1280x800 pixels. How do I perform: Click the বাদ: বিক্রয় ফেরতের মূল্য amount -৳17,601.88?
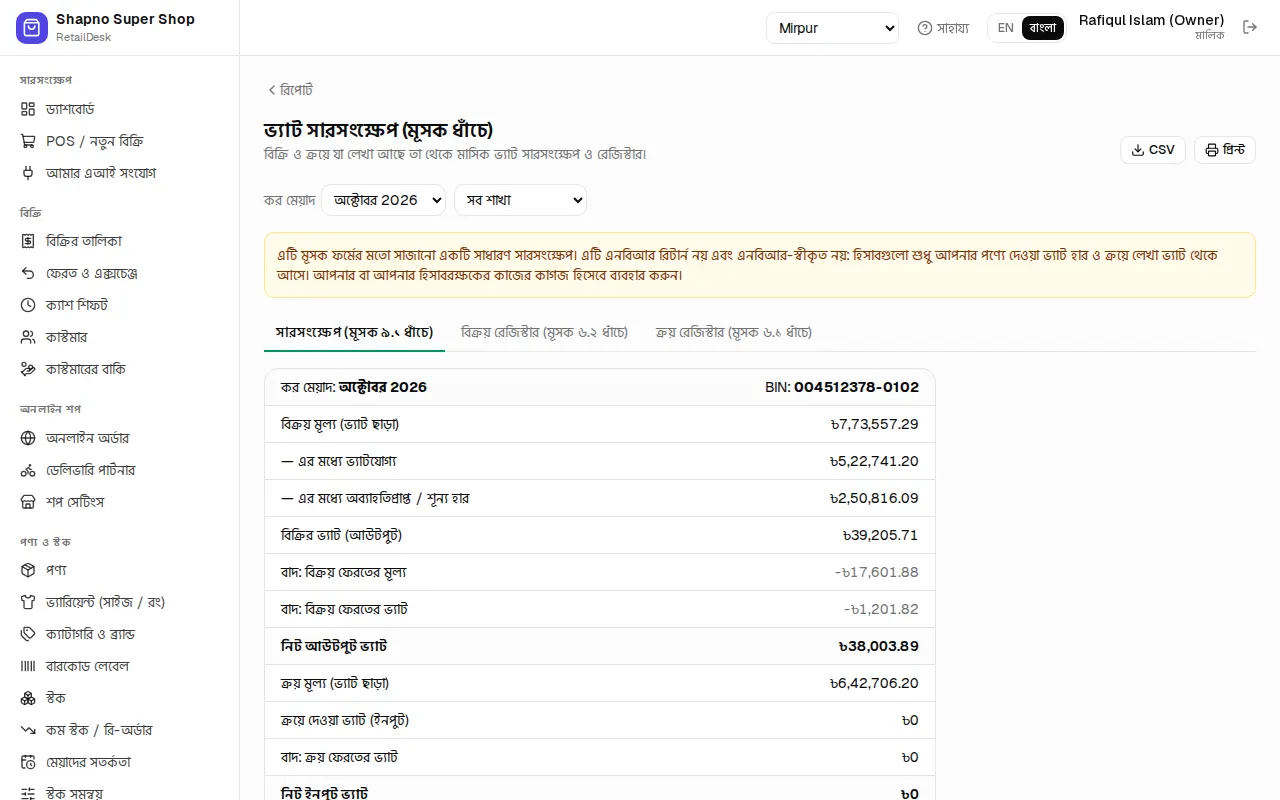(876, 572)
